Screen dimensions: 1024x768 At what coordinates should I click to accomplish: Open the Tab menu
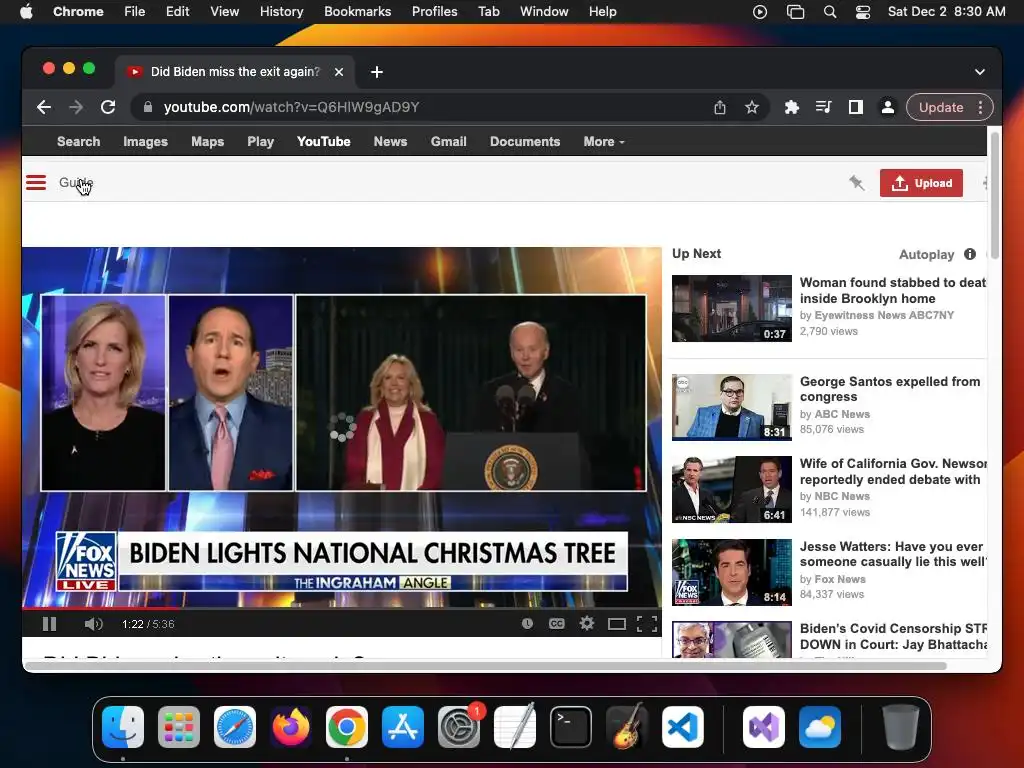[488, 12]
